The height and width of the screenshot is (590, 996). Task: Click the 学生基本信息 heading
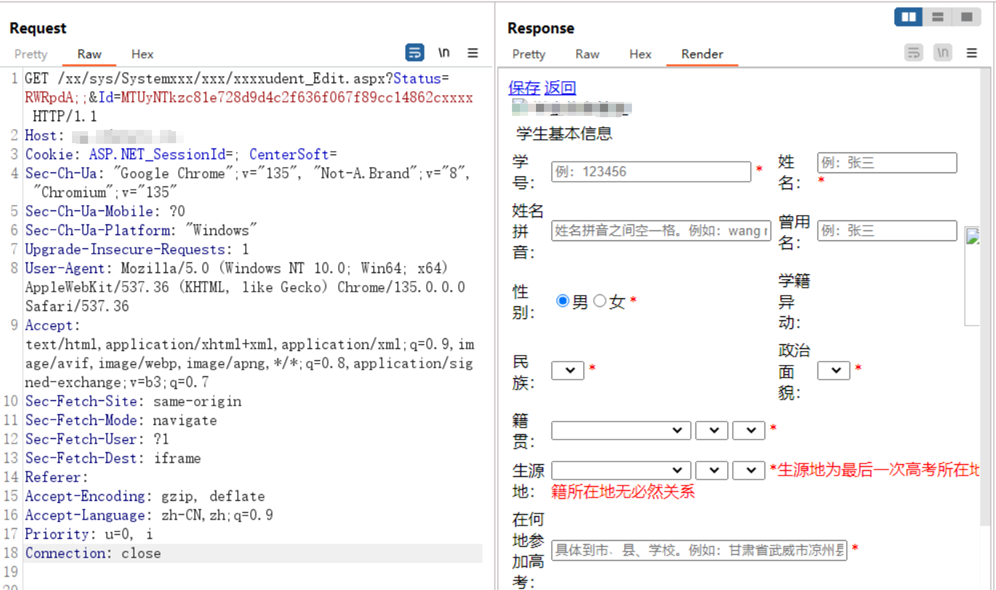[x=564, y=133]
